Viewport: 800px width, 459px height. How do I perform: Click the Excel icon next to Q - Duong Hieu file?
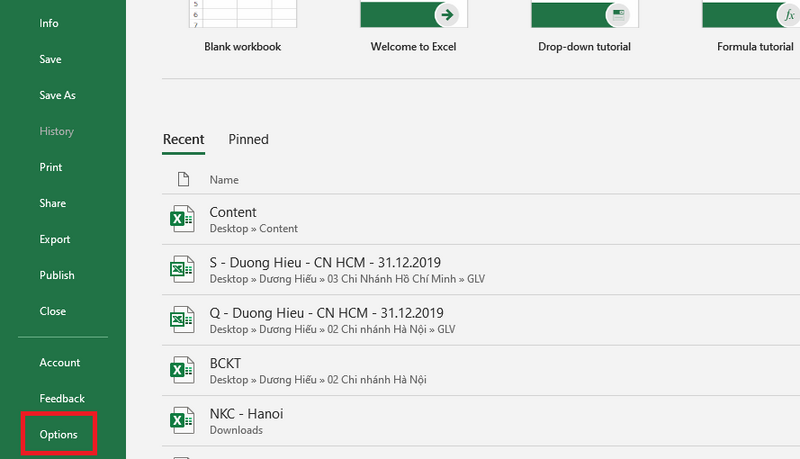182,320
